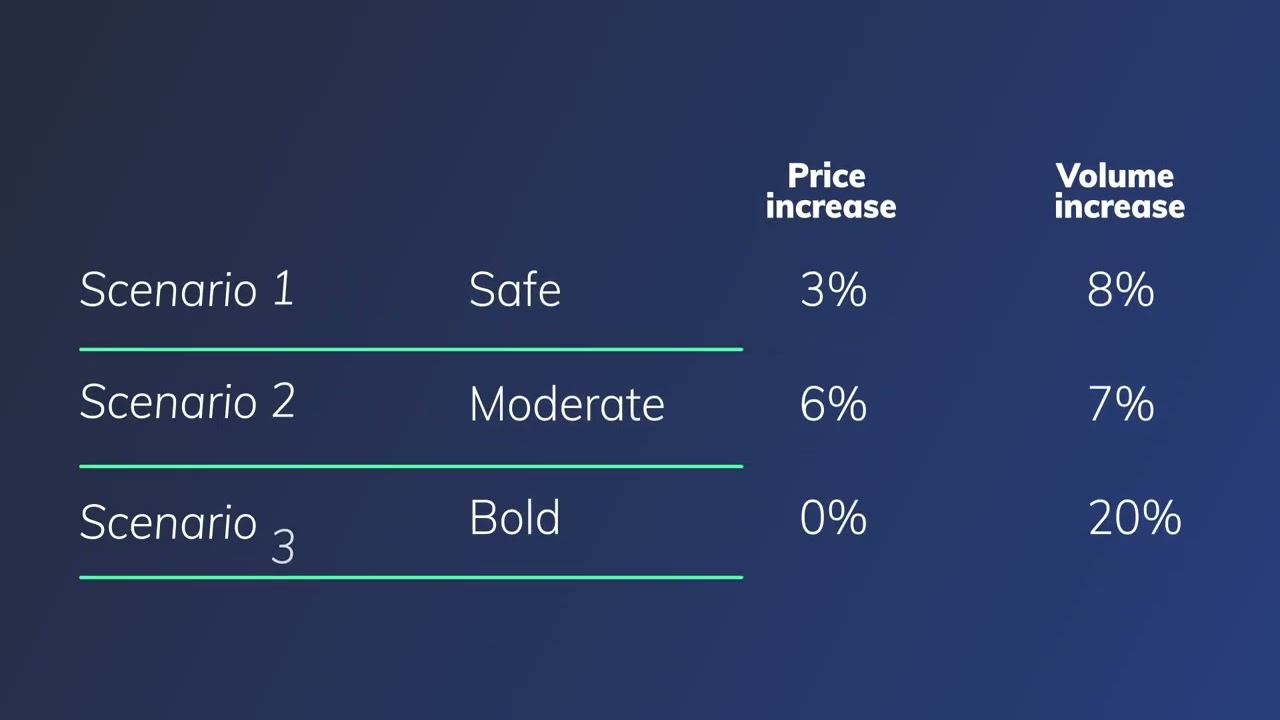The width and height of the screenshot is (1280, 720).
Task: Select the 8% volume increase value
Action: [x=1120, y=290]
